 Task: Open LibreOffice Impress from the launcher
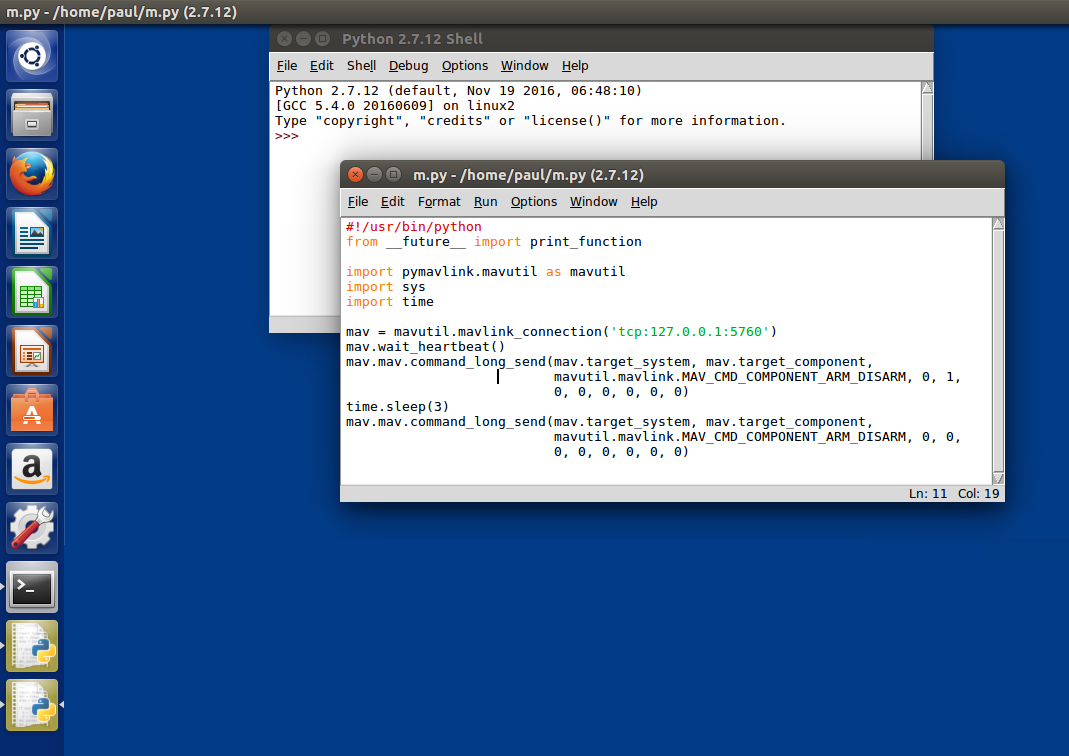[32, 351]
